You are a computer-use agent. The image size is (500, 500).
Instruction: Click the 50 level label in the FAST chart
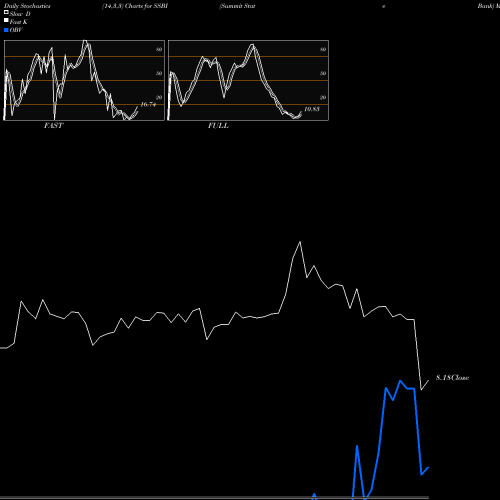point(159,73)
